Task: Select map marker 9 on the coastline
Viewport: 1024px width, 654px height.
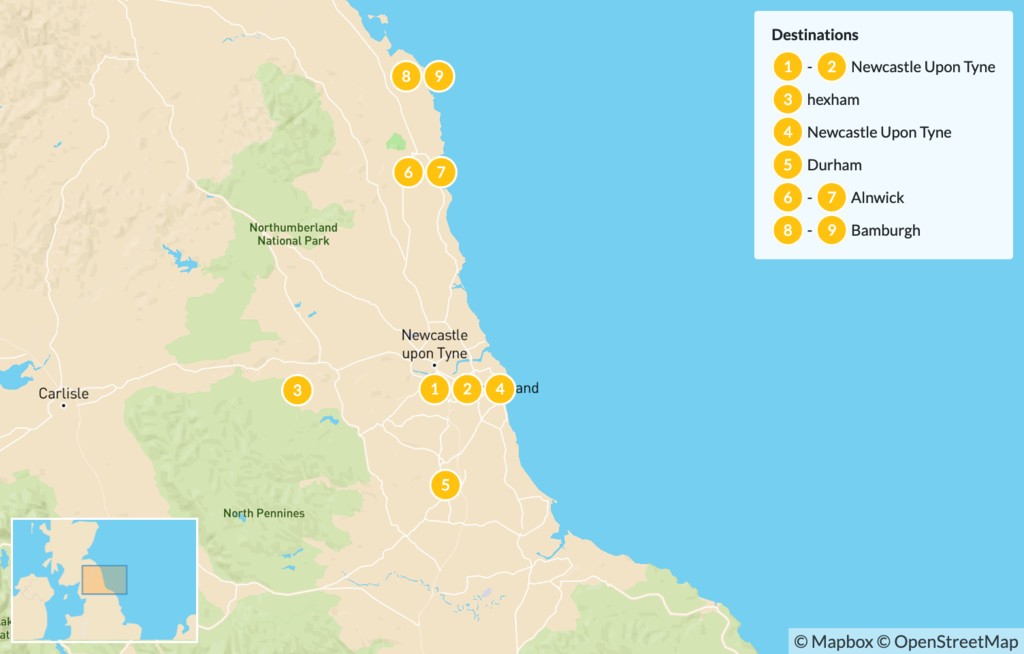Action: [x=439, y=76]
